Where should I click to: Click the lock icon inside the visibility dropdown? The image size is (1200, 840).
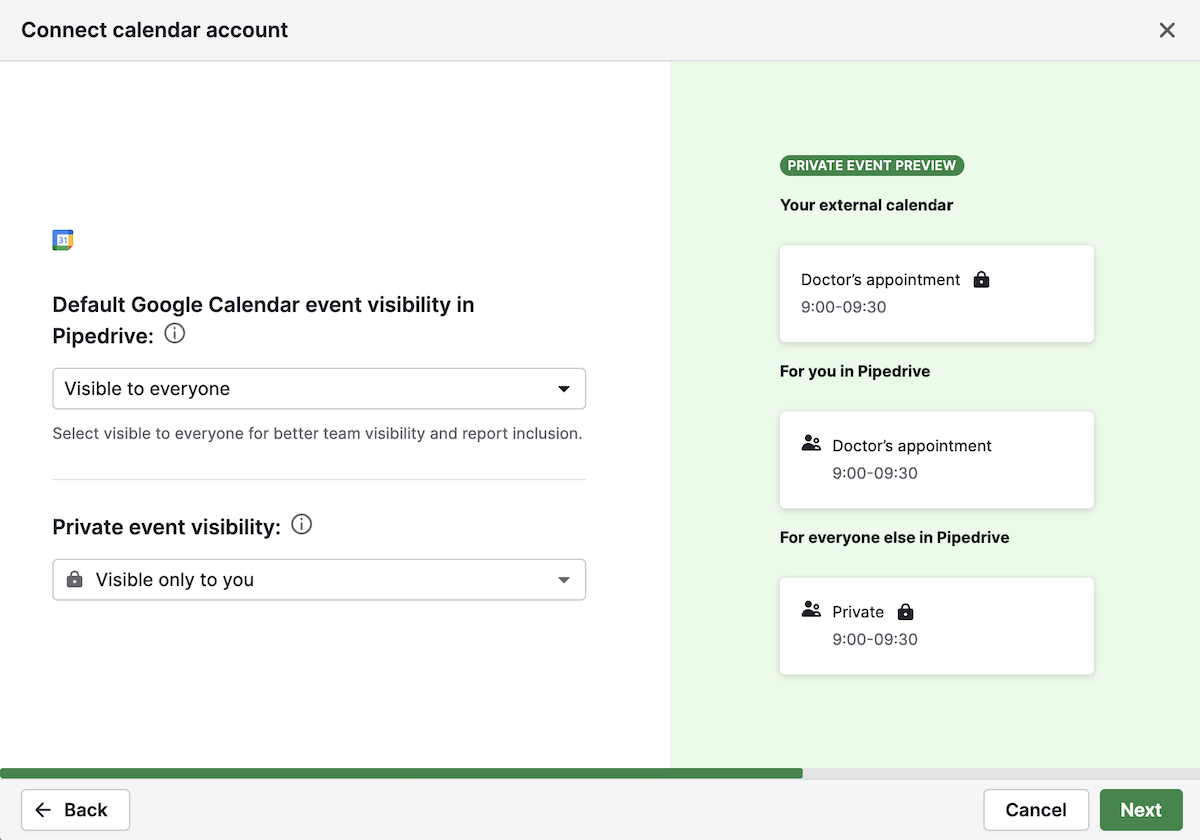coord(74,579)
